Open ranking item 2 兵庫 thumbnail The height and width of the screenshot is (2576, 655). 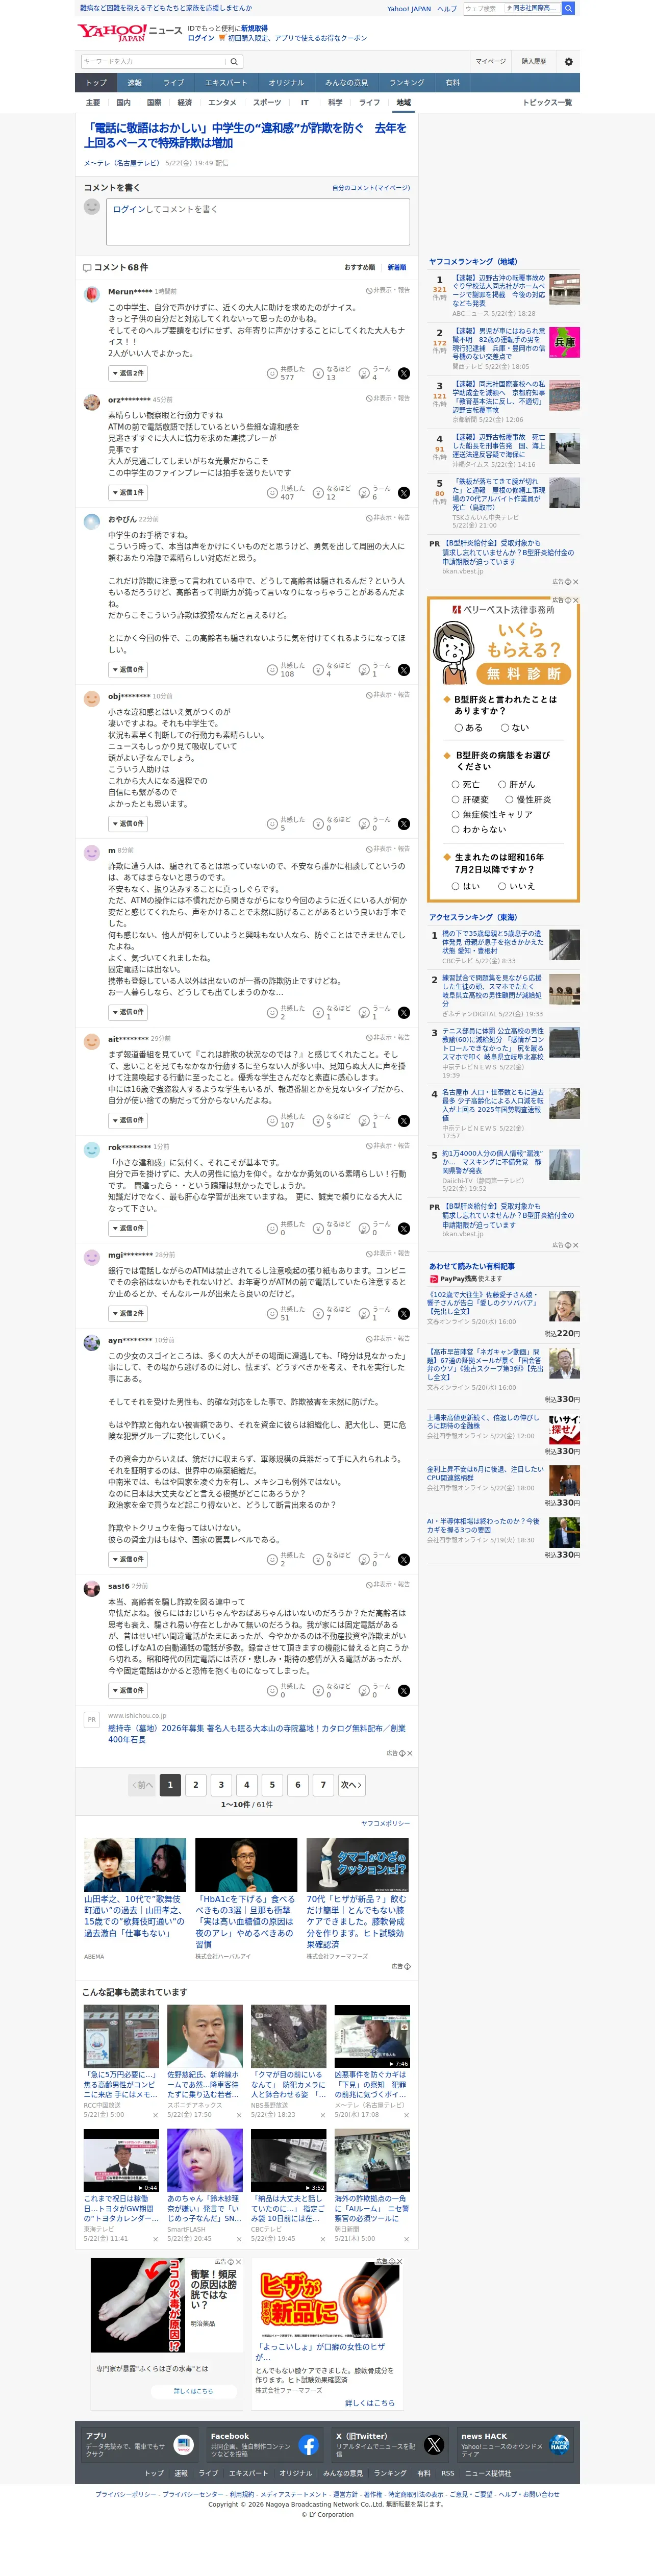point(564,342)
